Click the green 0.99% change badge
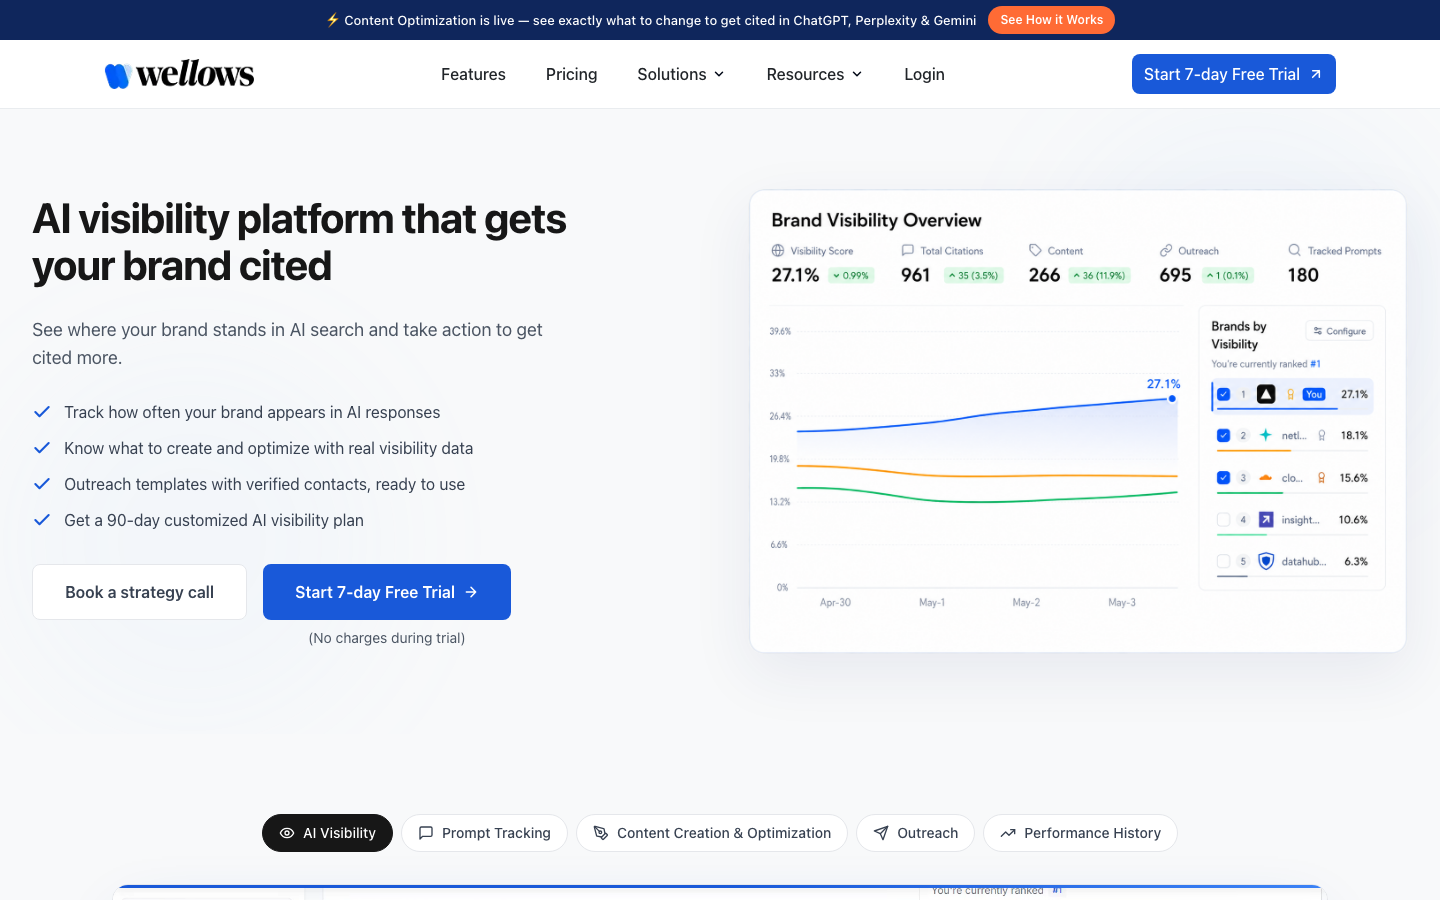This screenshot has width=1440, height=900. pos(851,275)
